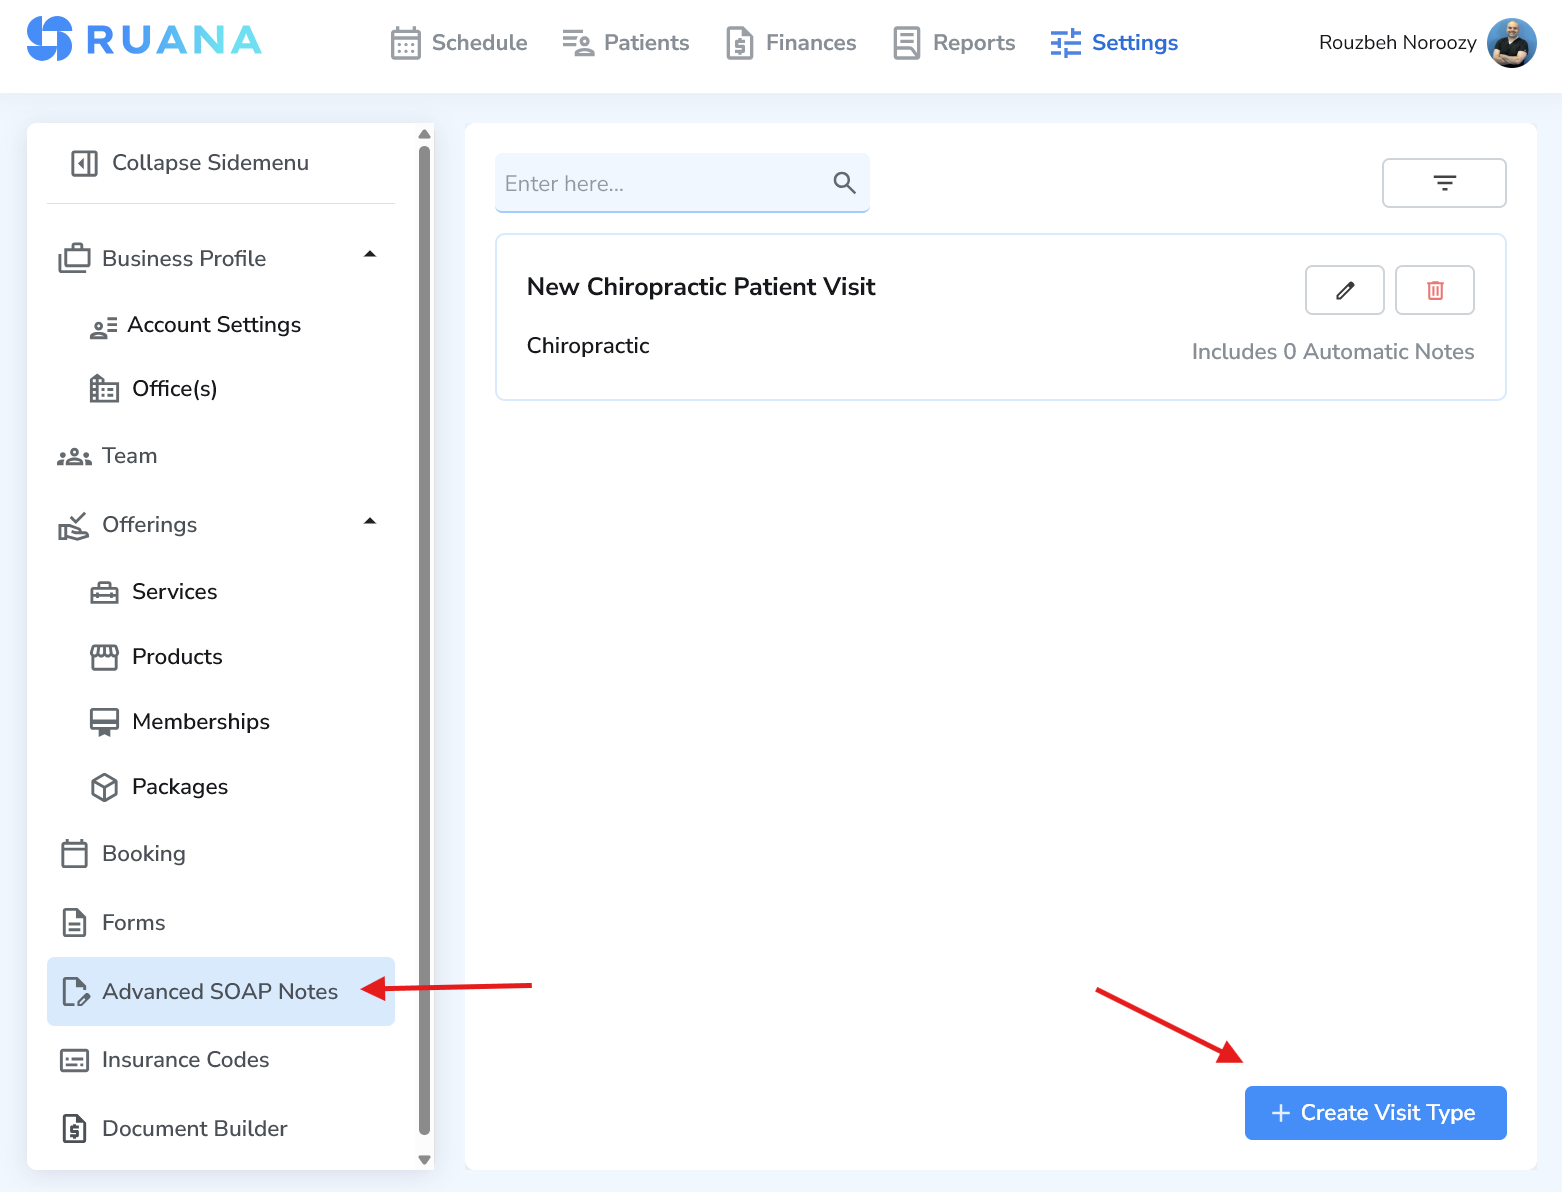This screenshot has width=1562, height=1192.
Task: Open Reports in top navigation
Action: 954,43
